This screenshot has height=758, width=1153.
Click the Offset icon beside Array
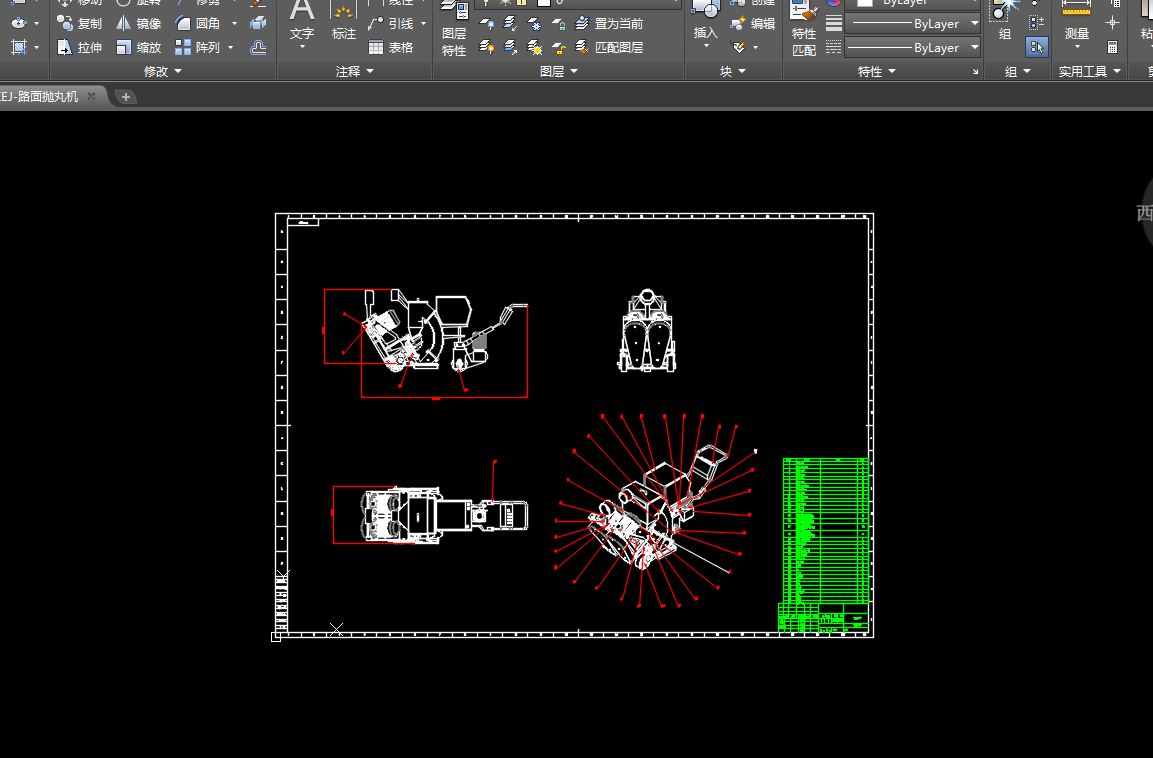coord(258,48)
